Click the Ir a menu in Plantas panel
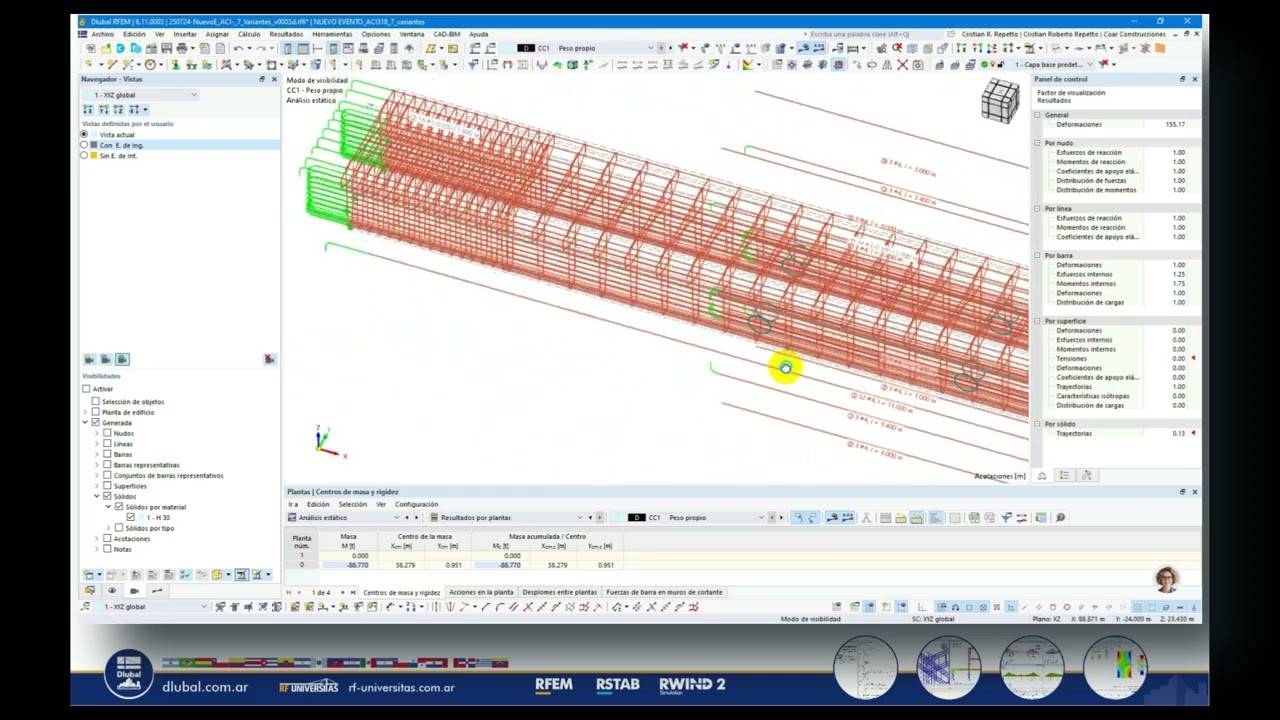Screen dimensions: 1280x720 [x=292, y=504]
